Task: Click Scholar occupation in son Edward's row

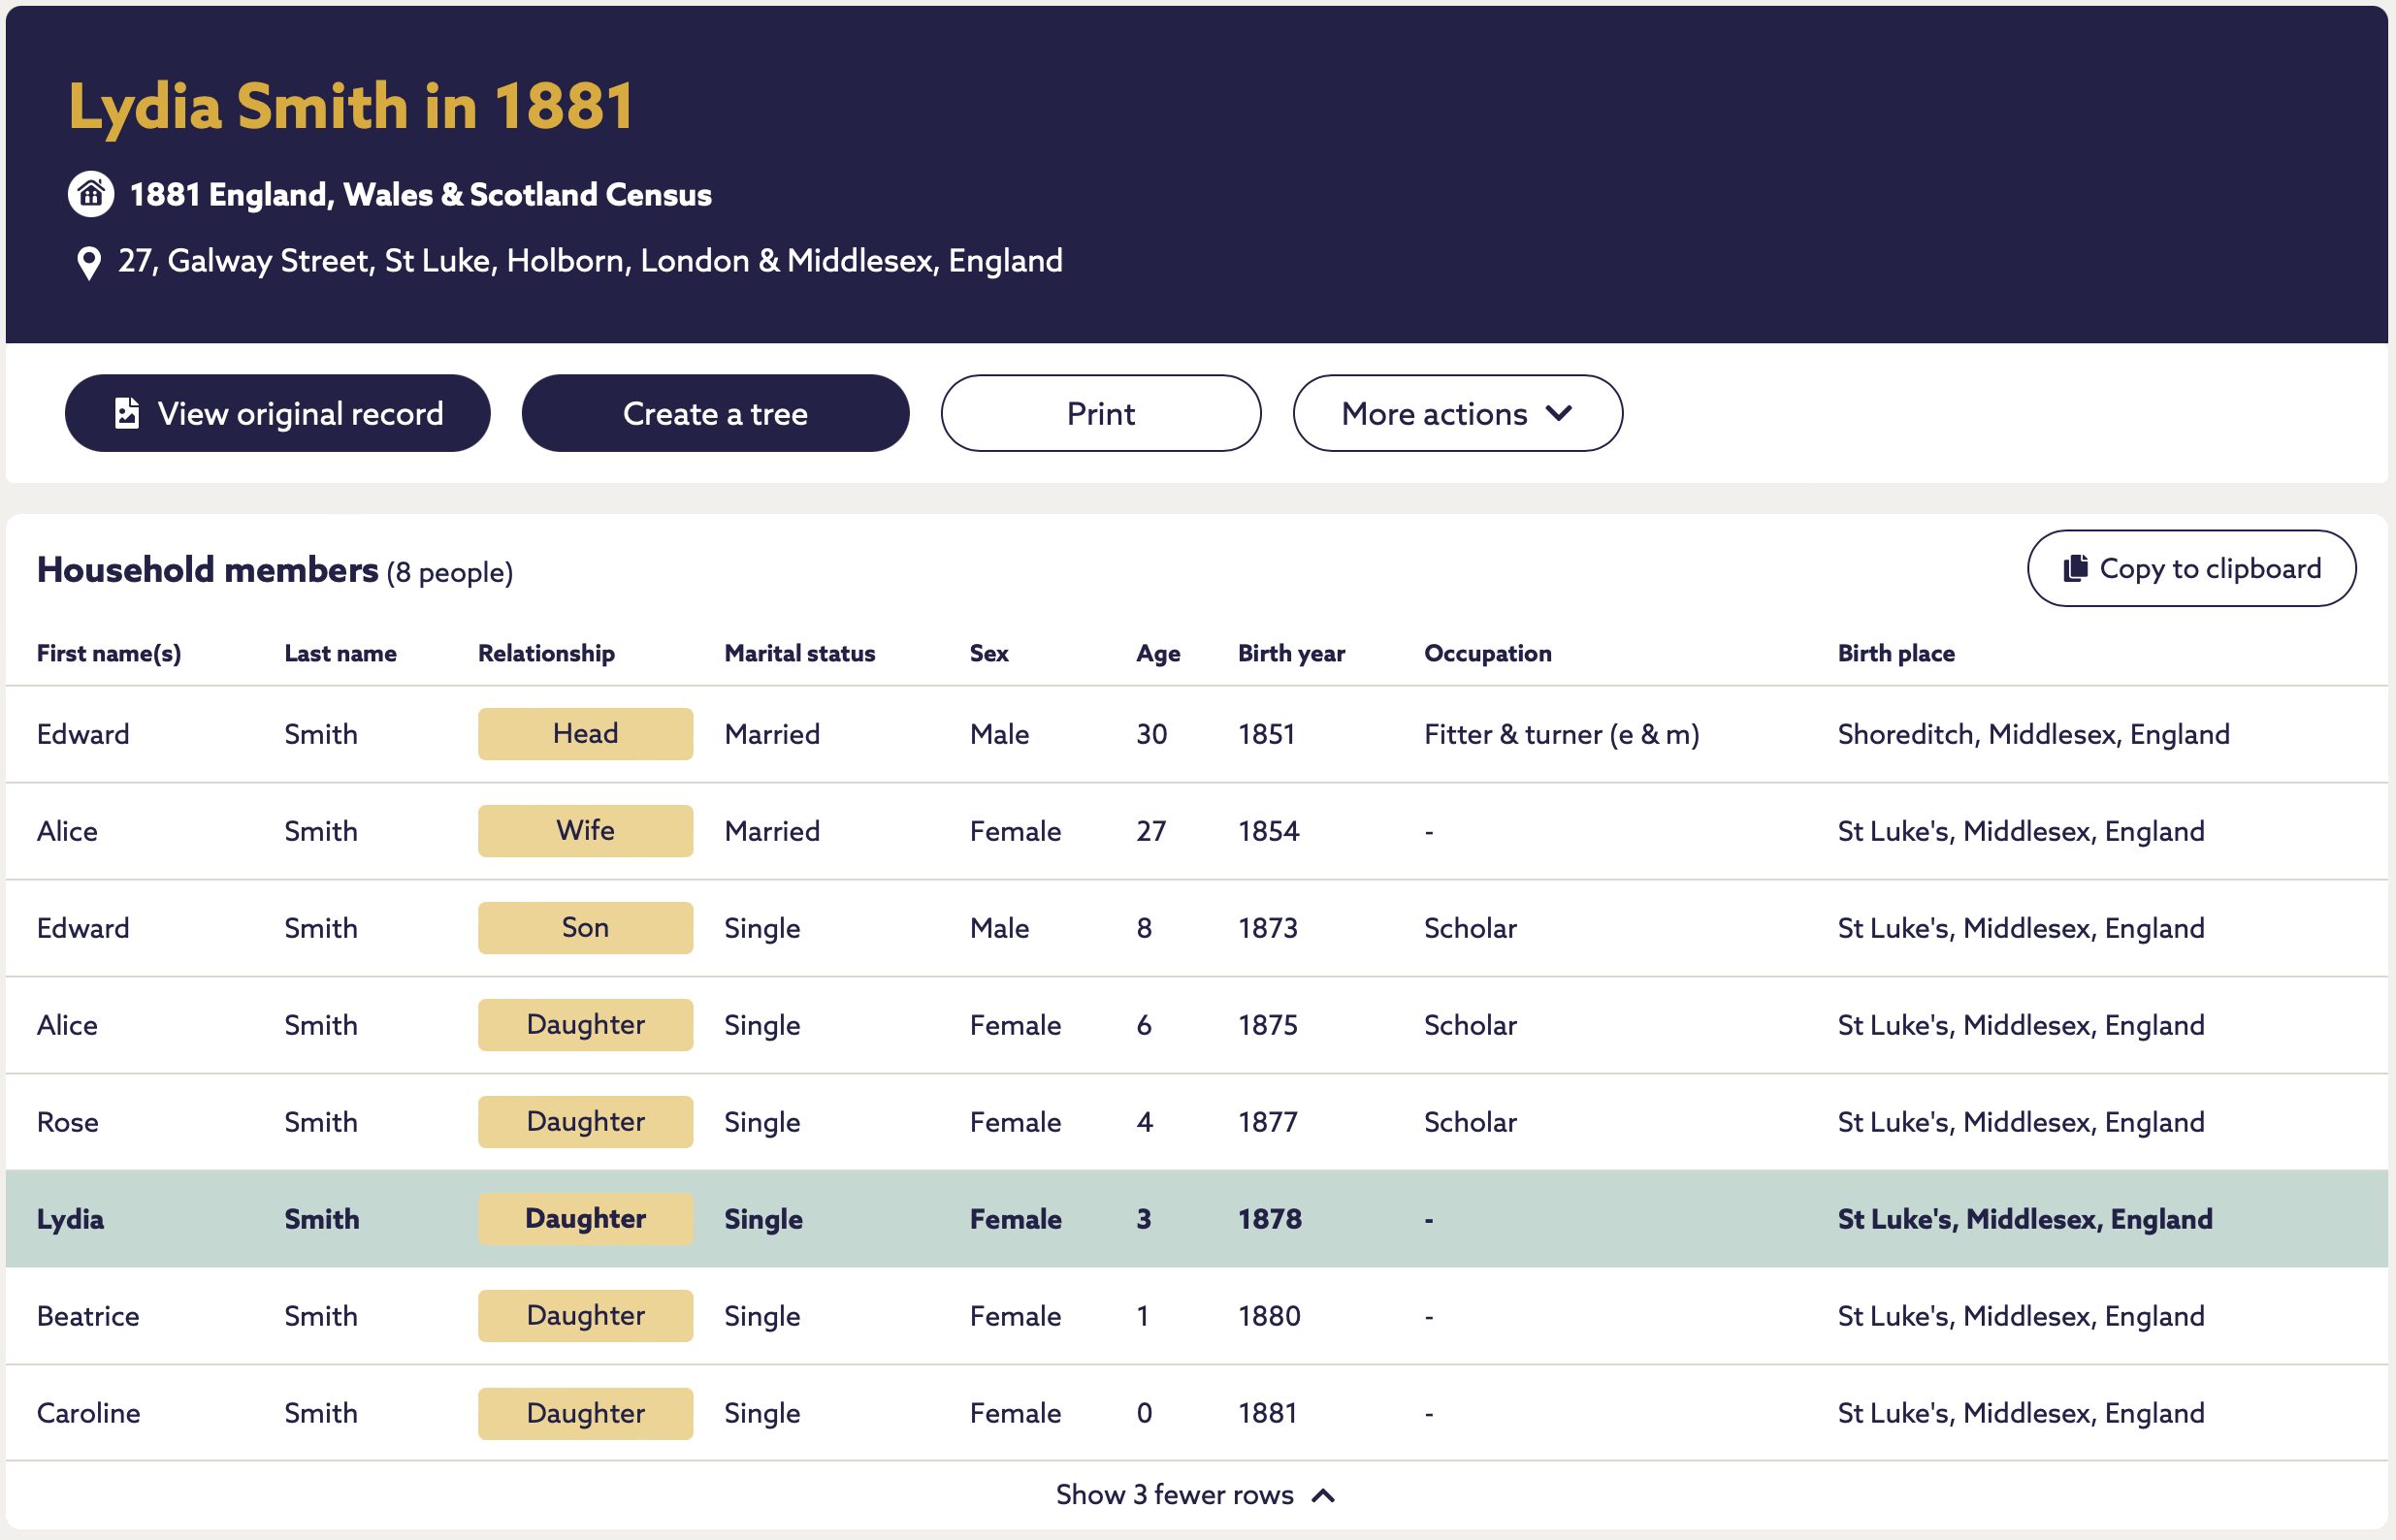Action: click(1470, 929)
